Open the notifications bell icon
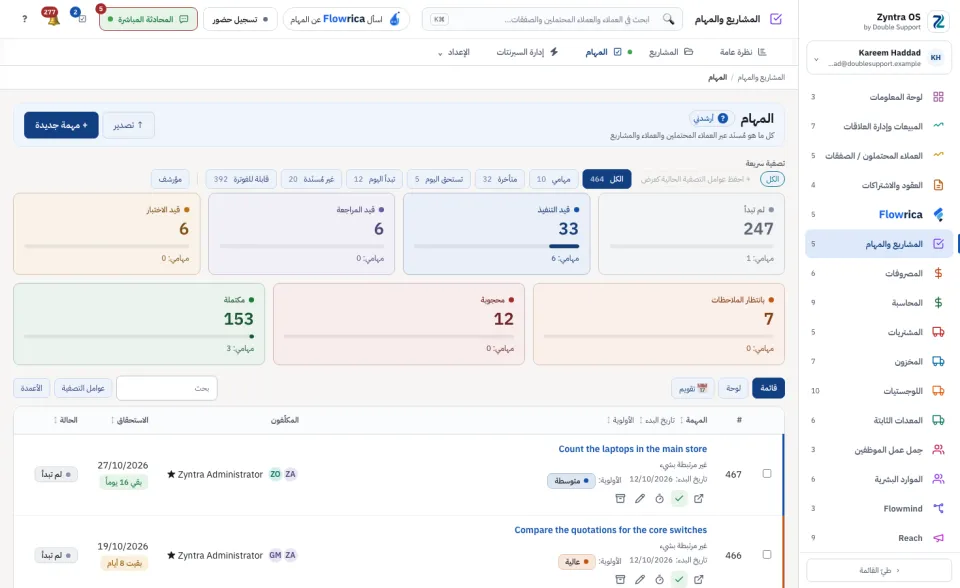Image resolution: width=960 pixels, height=588 pixels. click(53, 18)
